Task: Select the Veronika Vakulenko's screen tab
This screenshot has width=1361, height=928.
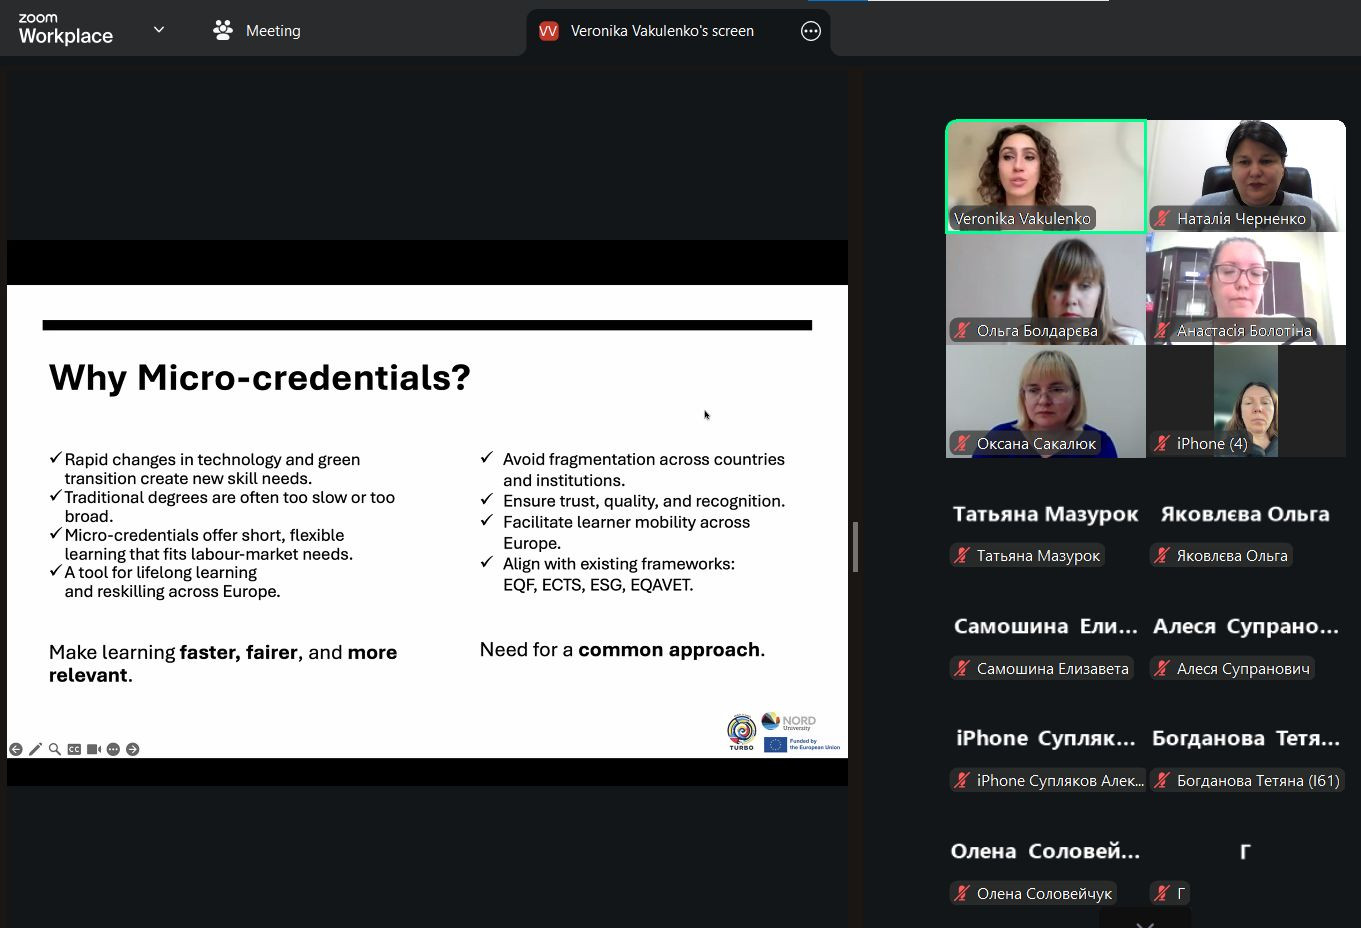Action: [661, 31]
